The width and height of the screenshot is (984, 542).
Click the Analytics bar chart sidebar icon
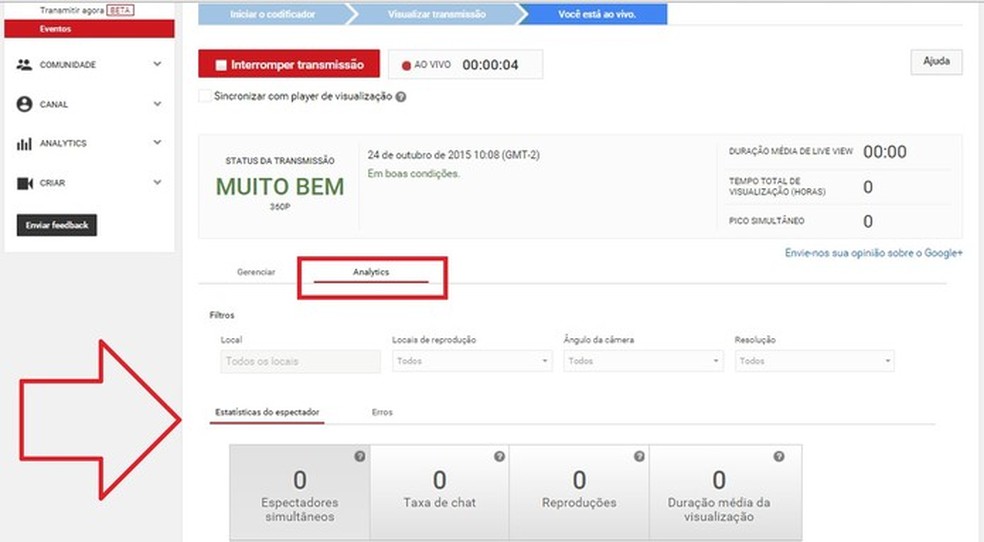point(24,144)
